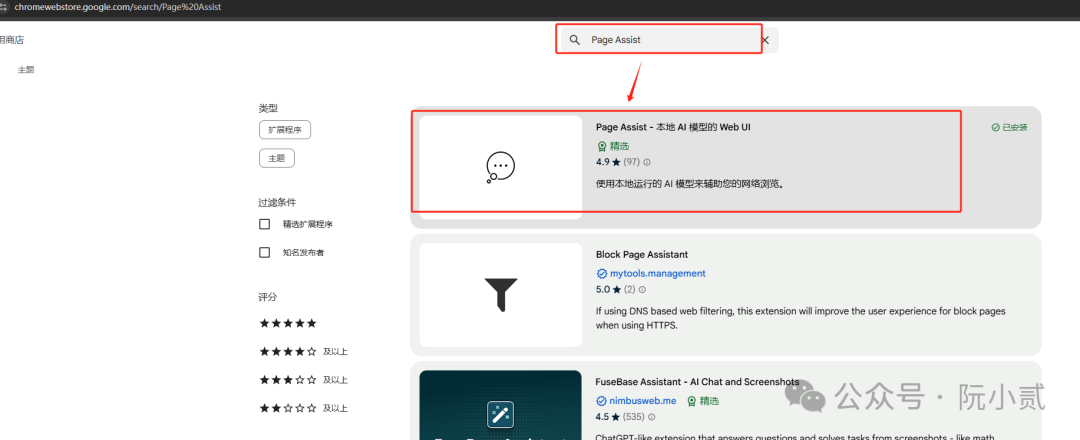The image size is (1080, 440).
Task: Open FuseBase Assistant thumbnail image
Action: (501, 405)
